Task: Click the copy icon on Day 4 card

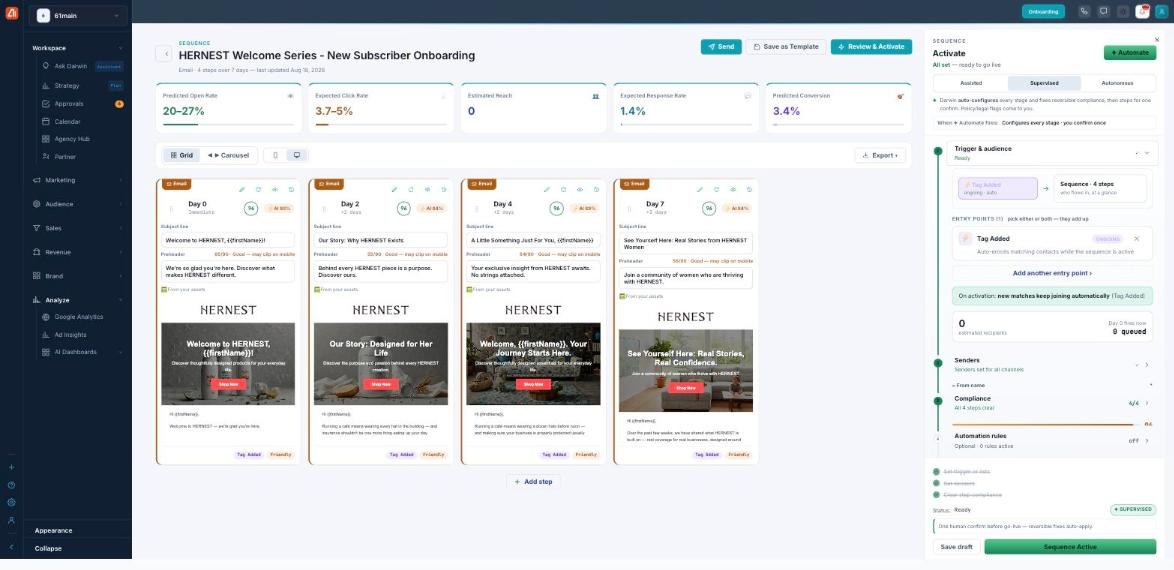Action: pyautogui.click(x=597, y=190)
